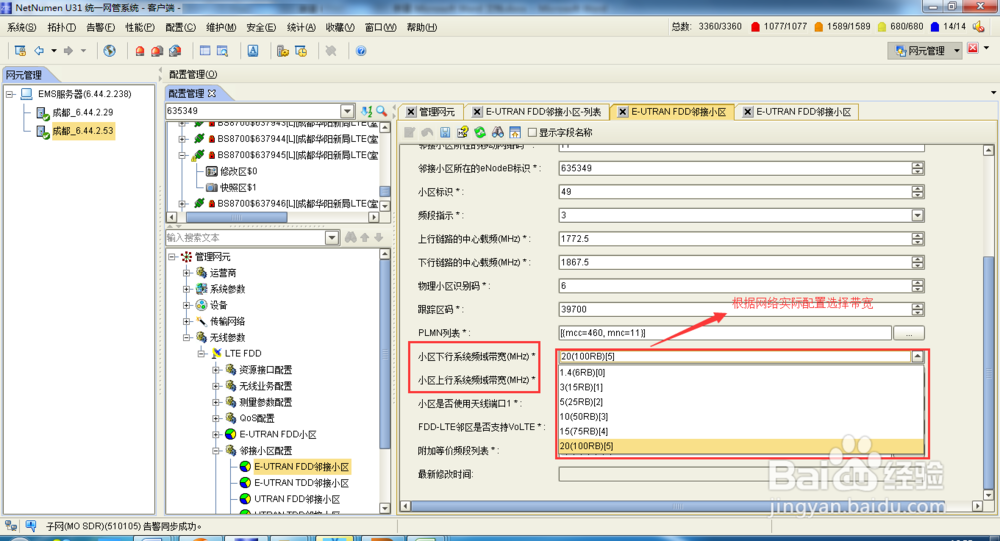Close the 配置管理 tab via its X
The image size is (1000, 541).
[x=212, y=93]
